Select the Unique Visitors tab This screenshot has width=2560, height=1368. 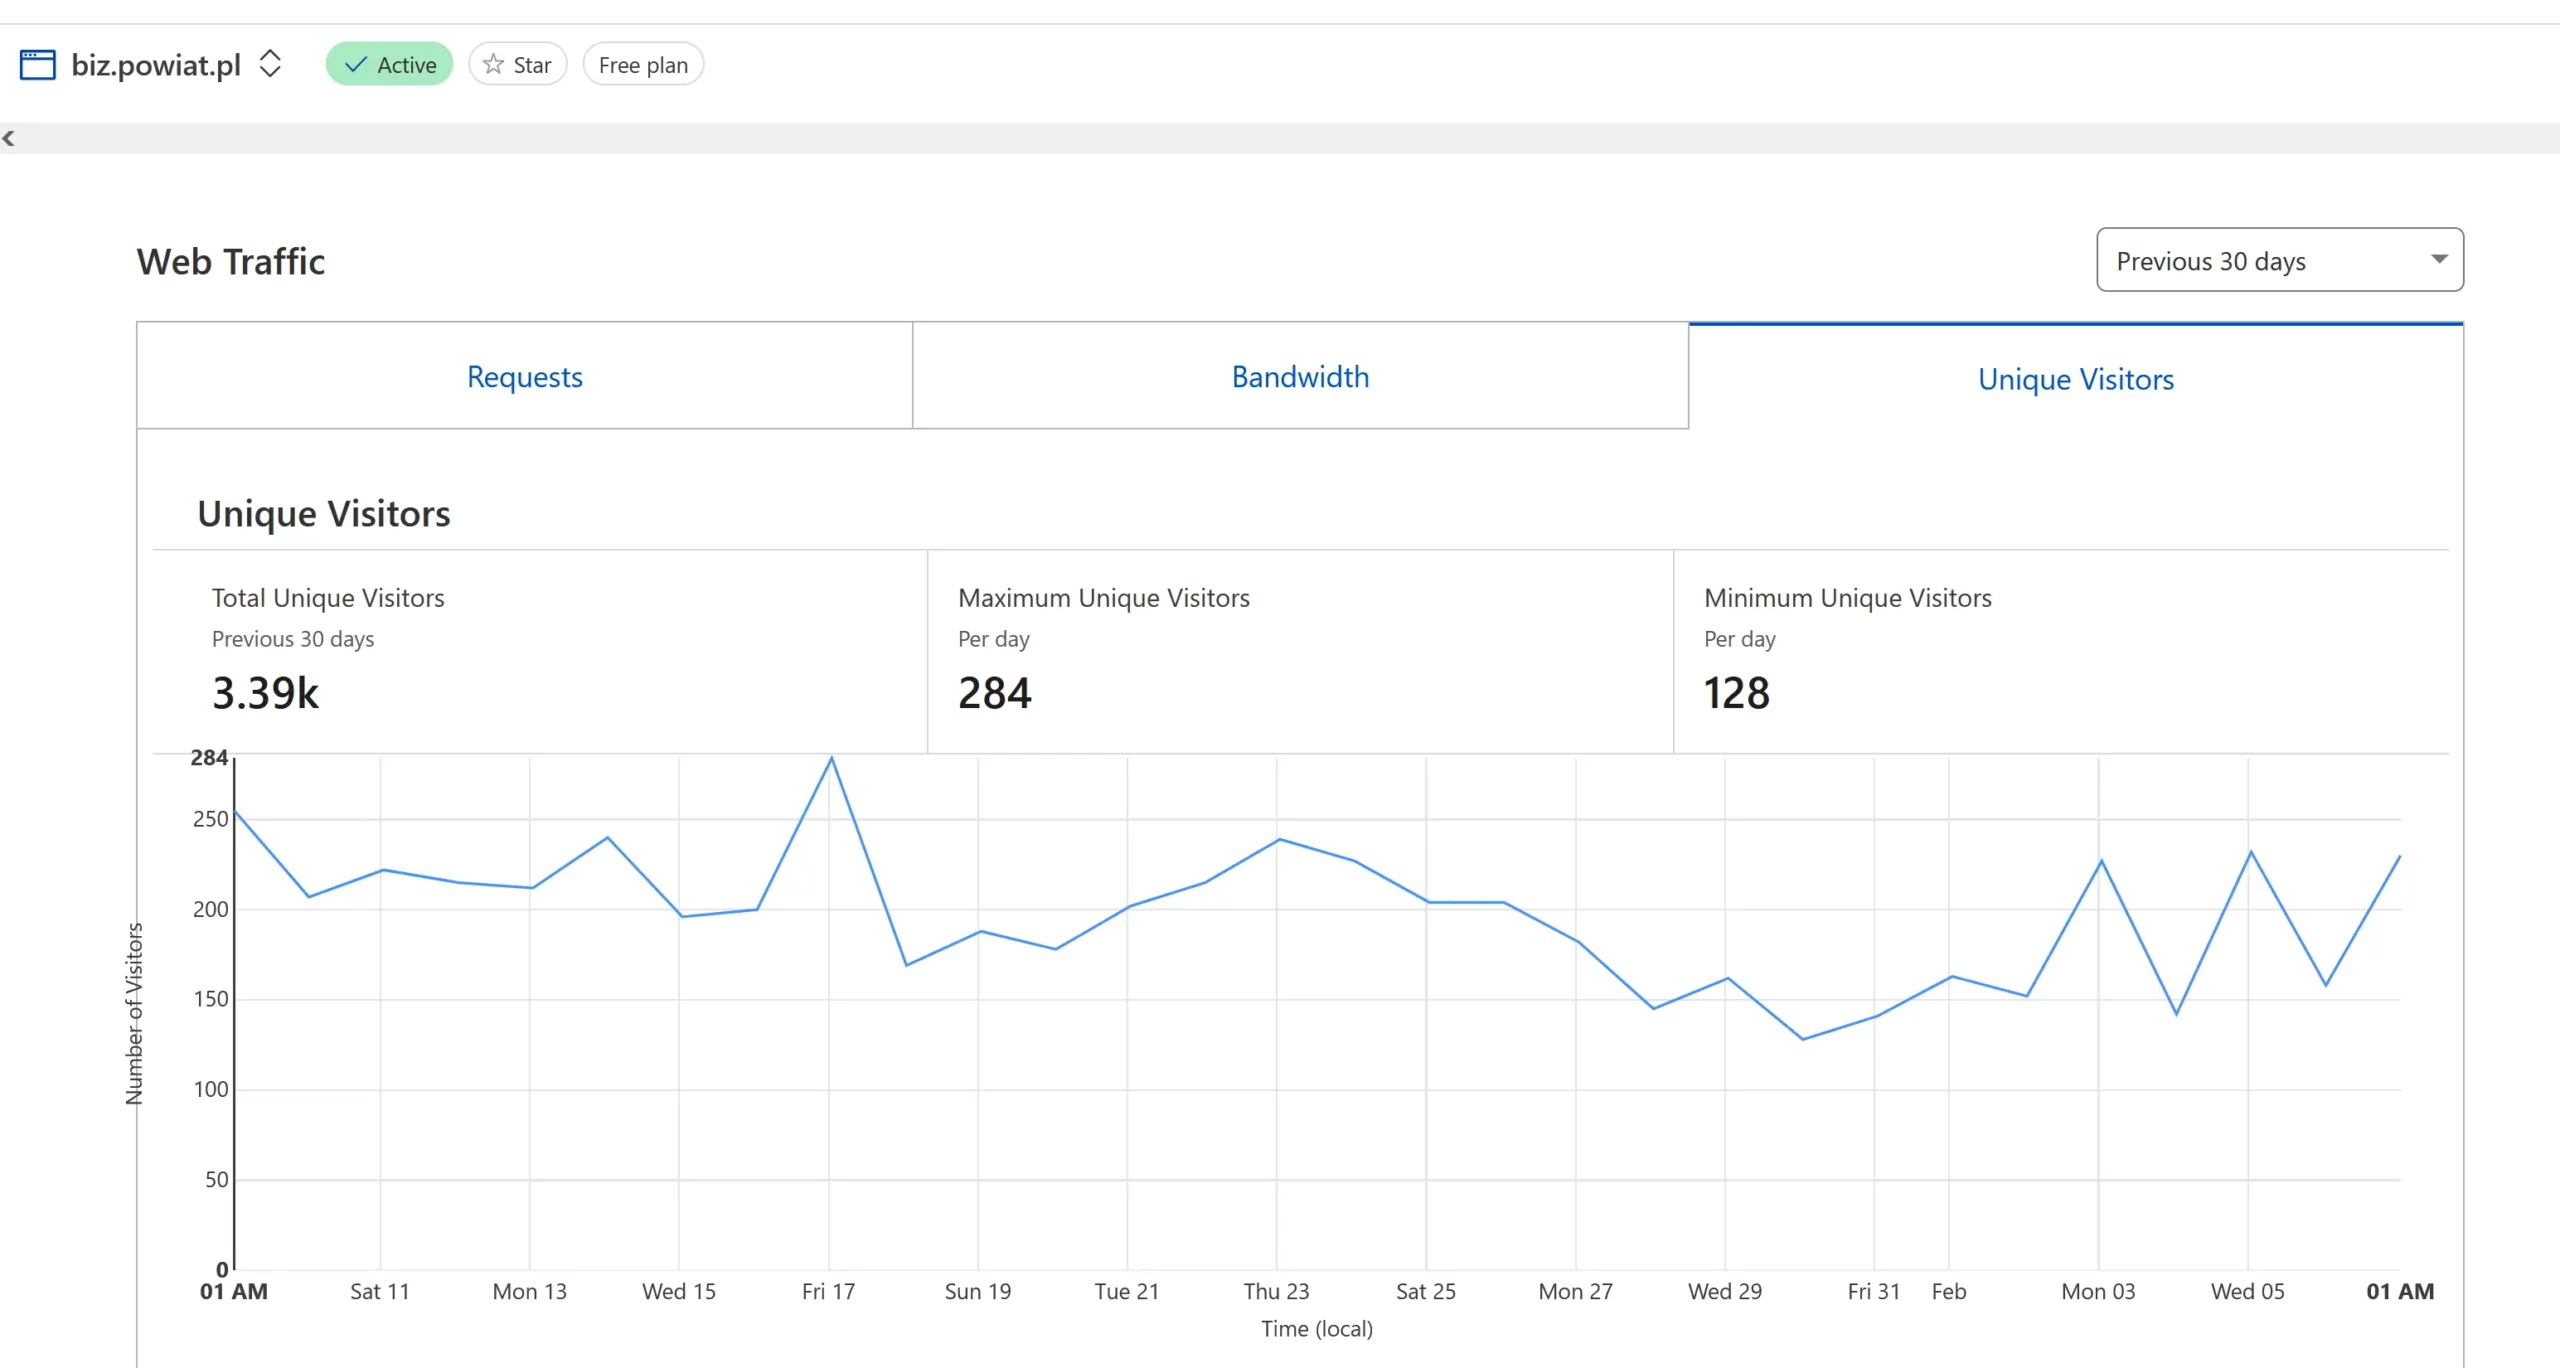(x=2076, y=379)
